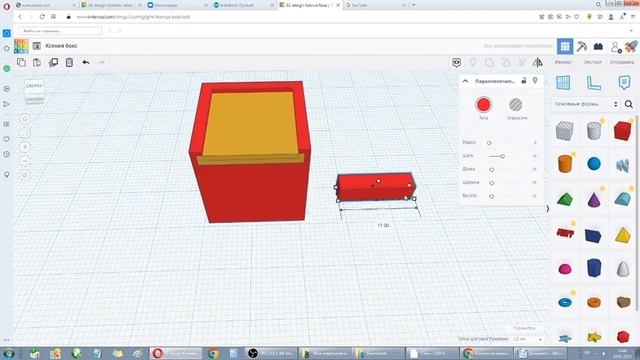Switch to the YouTube browser tab

point(376,5)
